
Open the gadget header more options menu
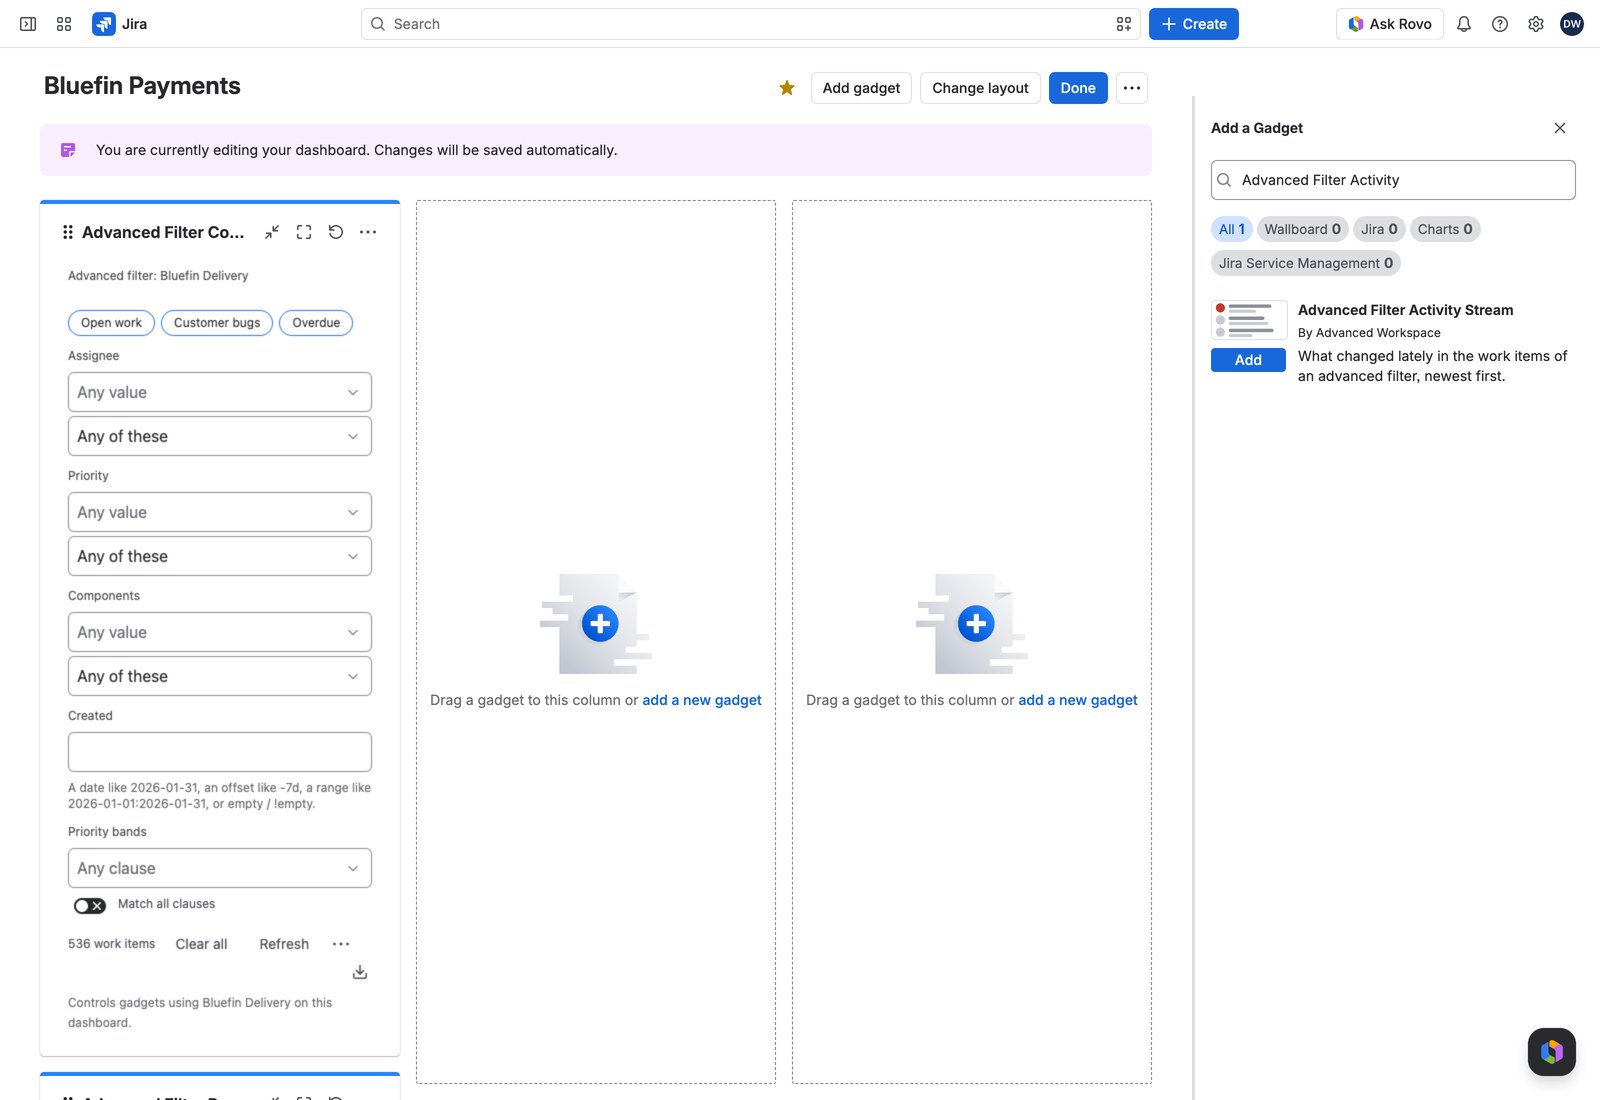(368, 232)
